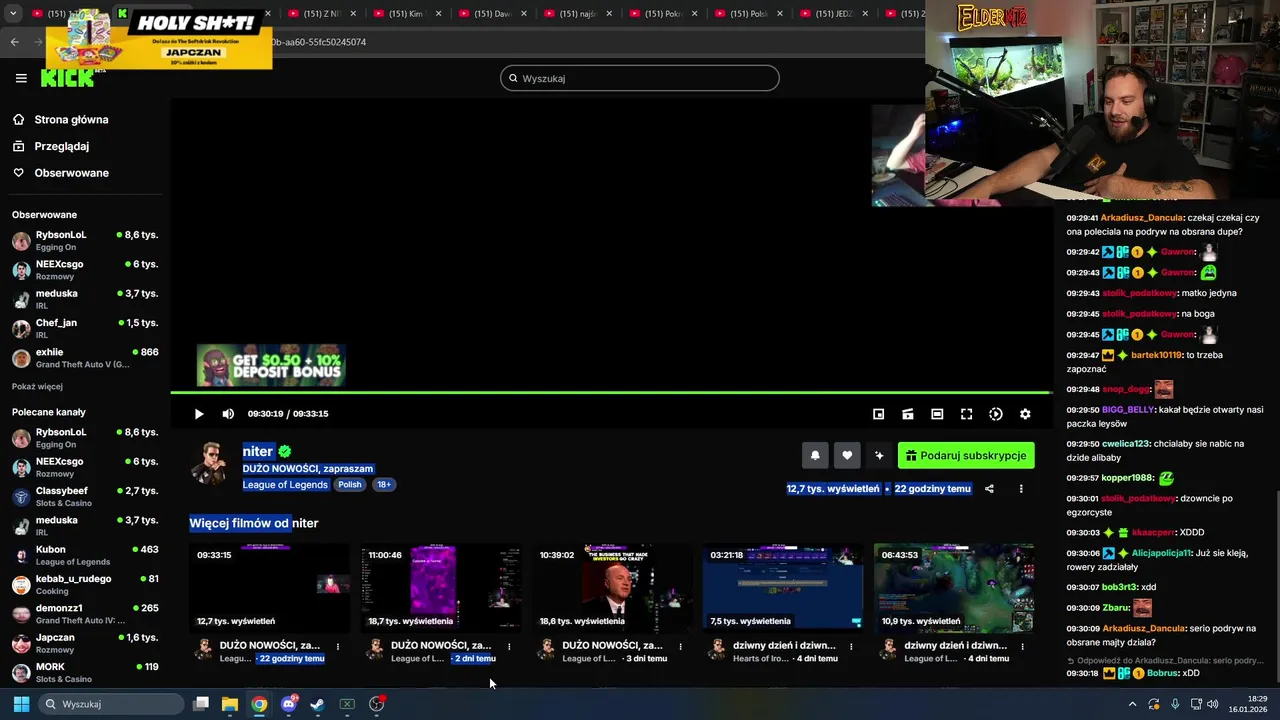Viewport: 1280px width, 720px height.
Task: Click the Polish language tag
Action: [349, 485]
